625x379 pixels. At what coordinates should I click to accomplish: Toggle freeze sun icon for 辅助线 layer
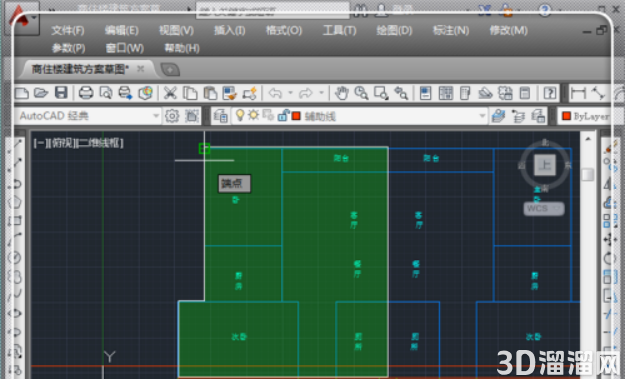tap(253, 116)
